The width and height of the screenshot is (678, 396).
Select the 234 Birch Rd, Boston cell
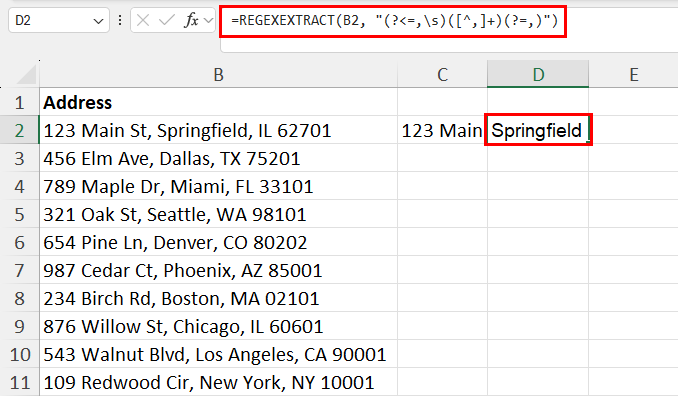(218, 299)
